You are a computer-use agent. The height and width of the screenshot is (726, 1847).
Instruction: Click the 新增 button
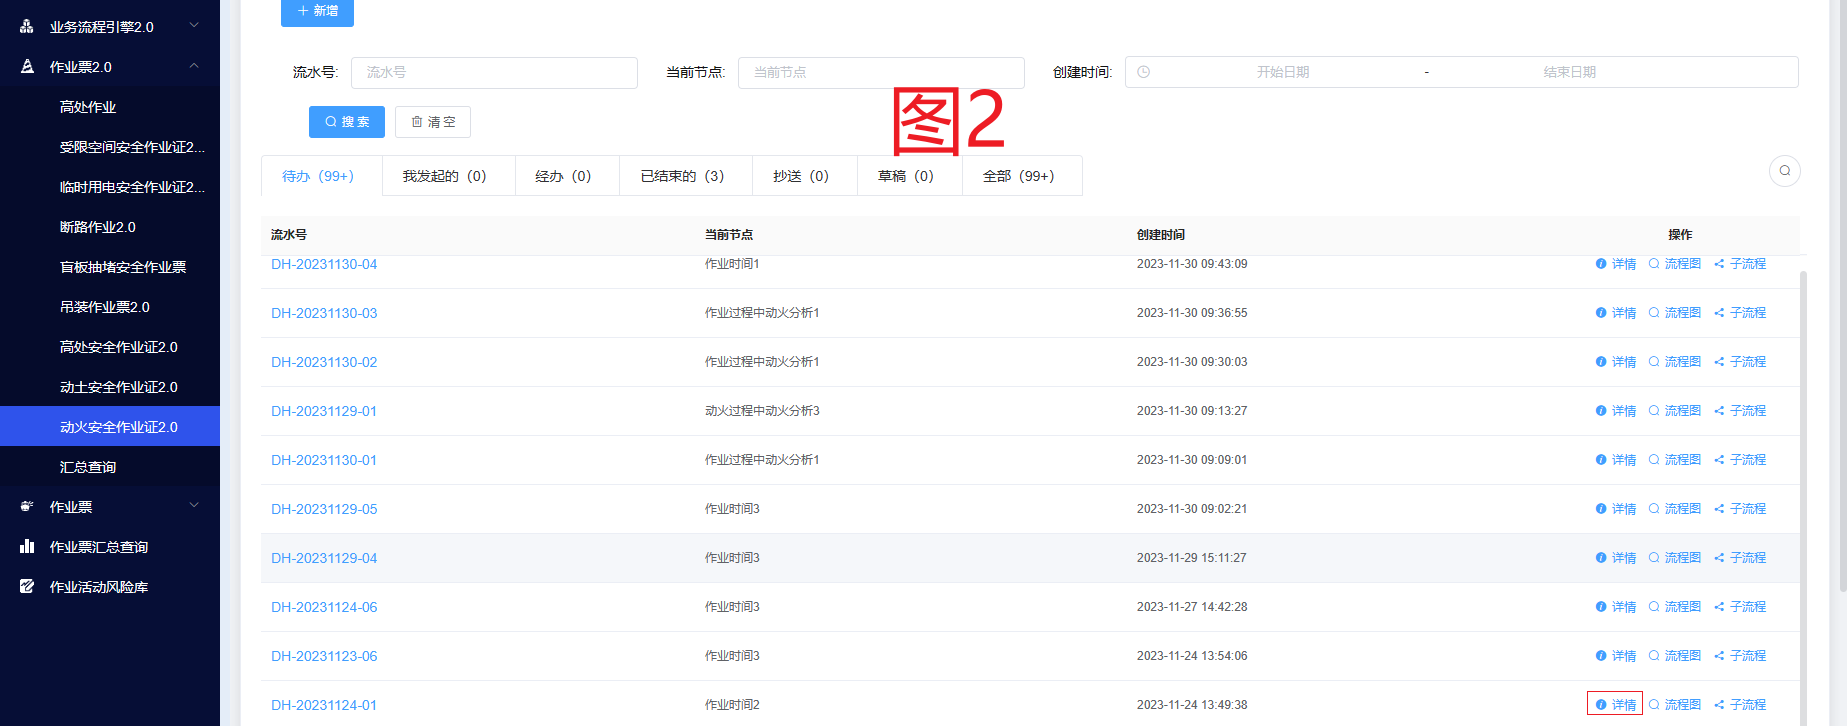(x=317, y=11)
